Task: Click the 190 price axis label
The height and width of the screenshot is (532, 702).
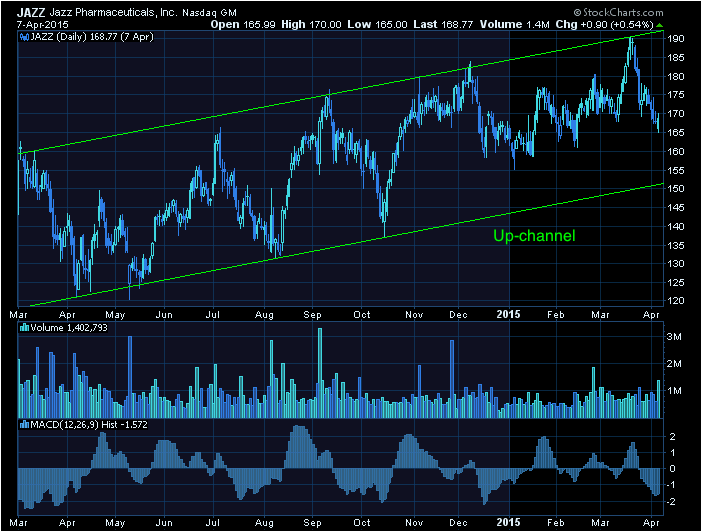Action: (x=676, y=39)
